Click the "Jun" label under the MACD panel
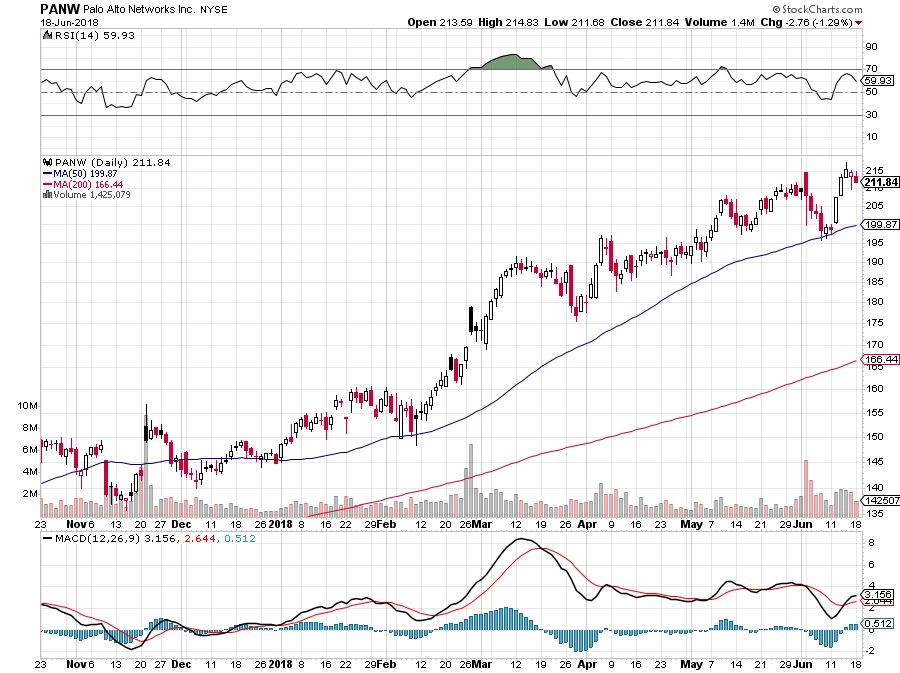Screen dimensions: 900x673 (803, 664)
